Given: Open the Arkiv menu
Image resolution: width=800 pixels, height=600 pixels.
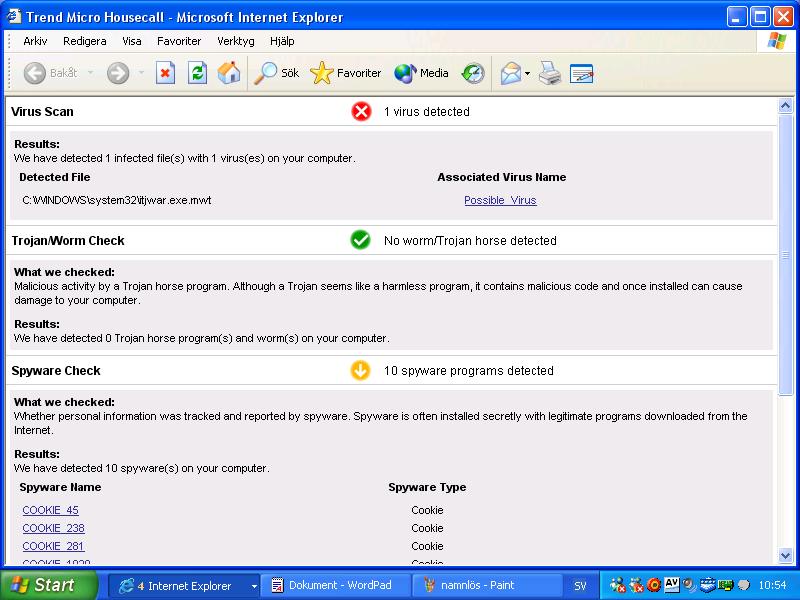Looking at the screenshot, I should [x=35, y=41].
